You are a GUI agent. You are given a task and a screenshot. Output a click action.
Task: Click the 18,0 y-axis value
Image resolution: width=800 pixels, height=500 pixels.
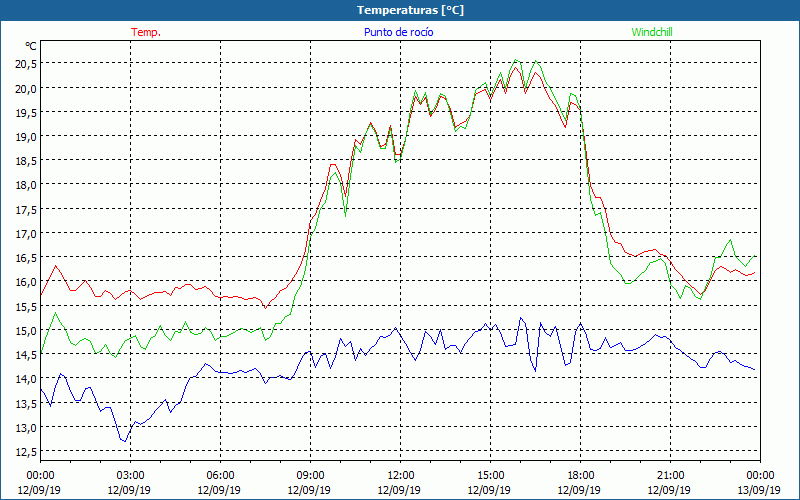[26, 185]
